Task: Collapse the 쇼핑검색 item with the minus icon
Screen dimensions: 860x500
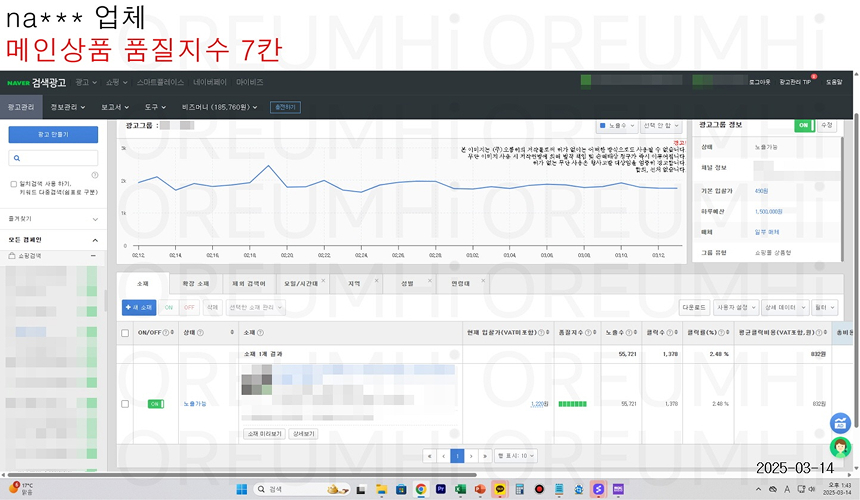Action: tap(93, 256)
